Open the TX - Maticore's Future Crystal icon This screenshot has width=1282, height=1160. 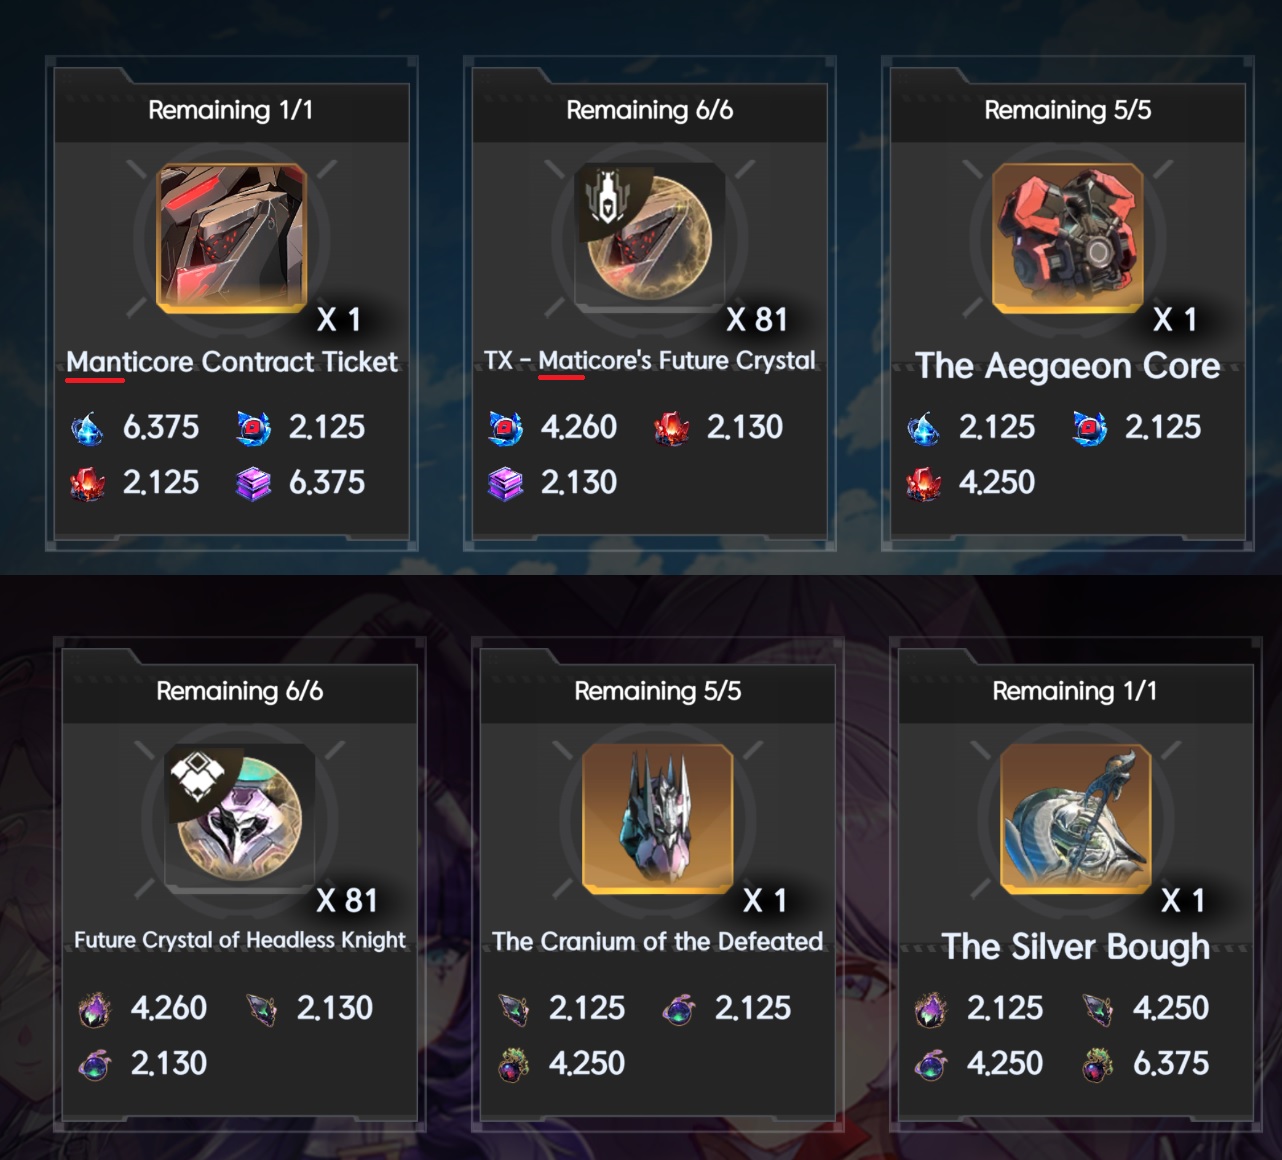point(649,236)
